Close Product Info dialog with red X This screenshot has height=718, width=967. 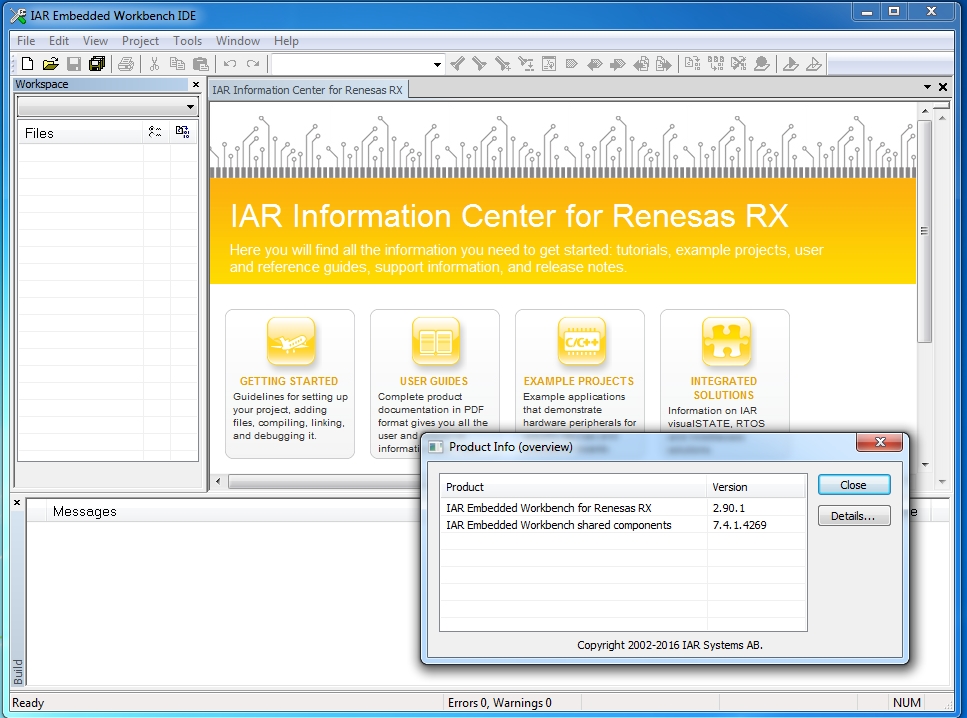[880, 442]
